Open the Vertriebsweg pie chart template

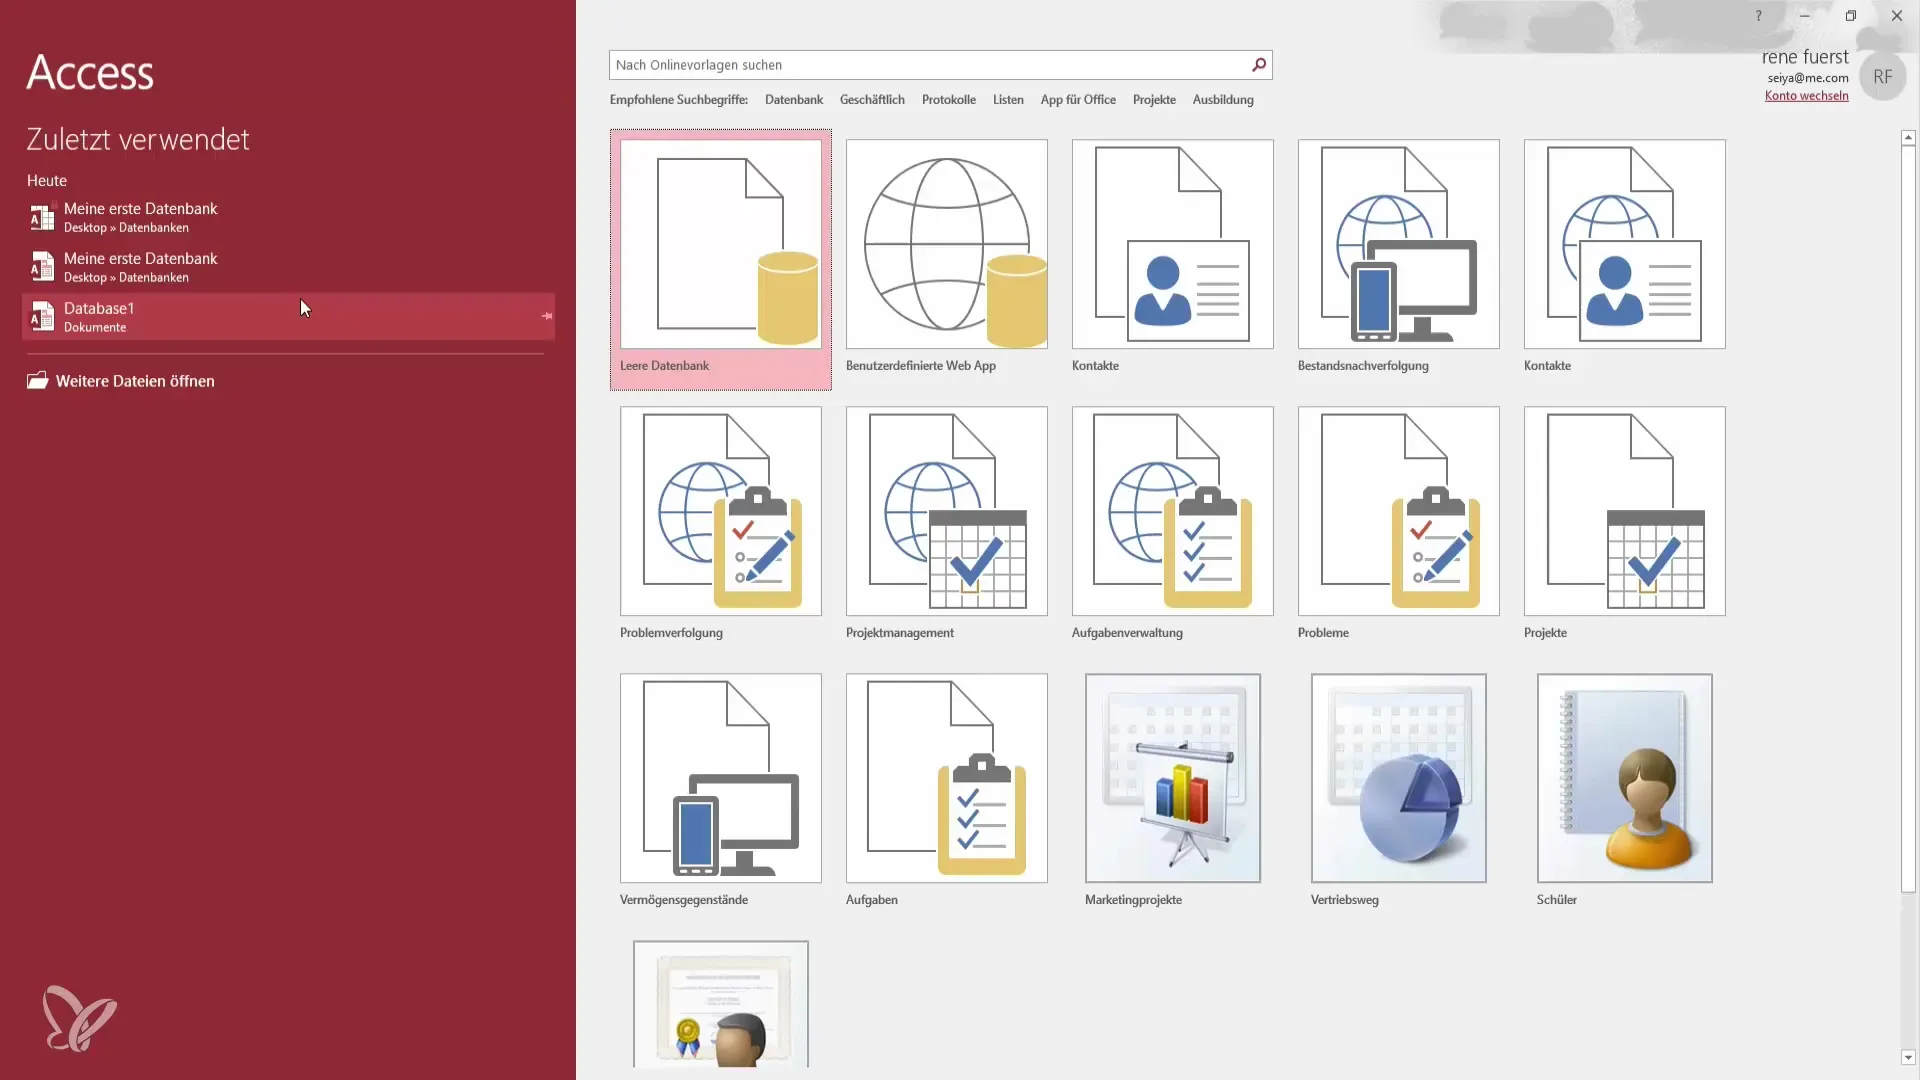(1398, 778)
